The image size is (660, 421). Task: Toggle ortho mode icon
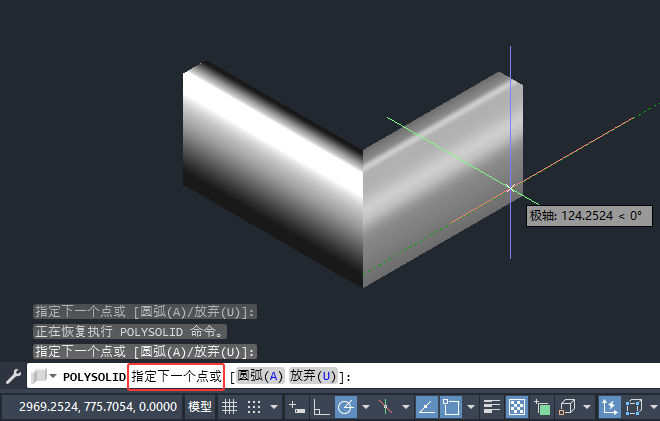point(321,407)
